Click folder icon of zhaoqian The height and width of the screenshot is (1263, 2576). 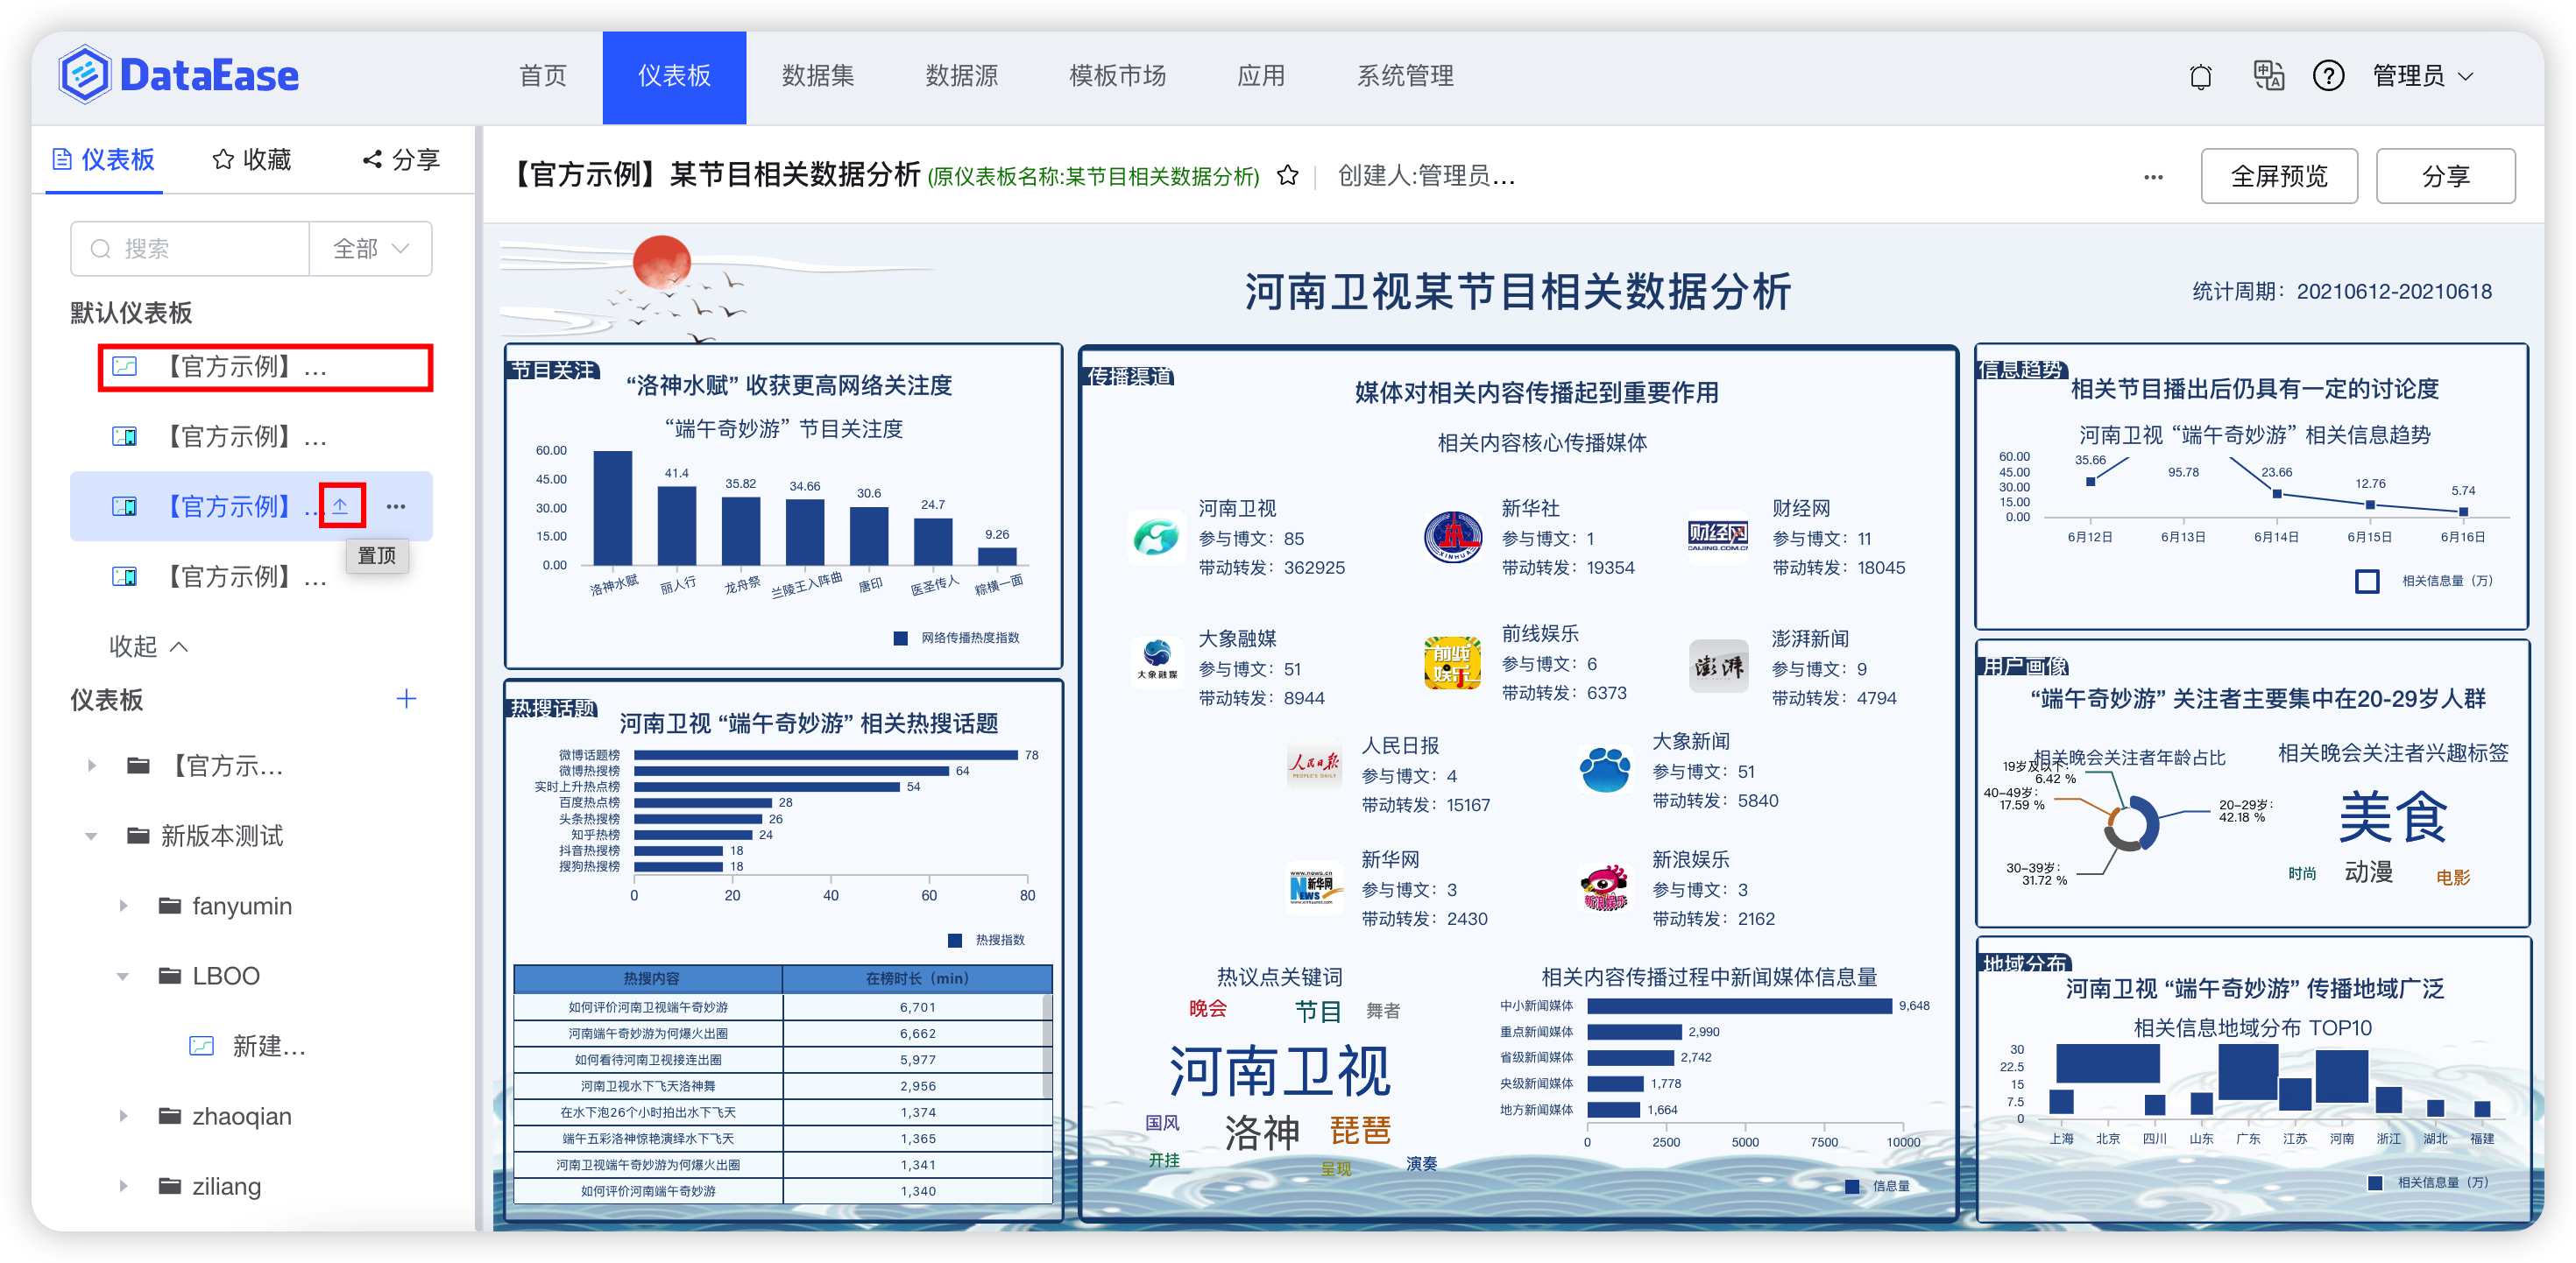pos(170,1116)
